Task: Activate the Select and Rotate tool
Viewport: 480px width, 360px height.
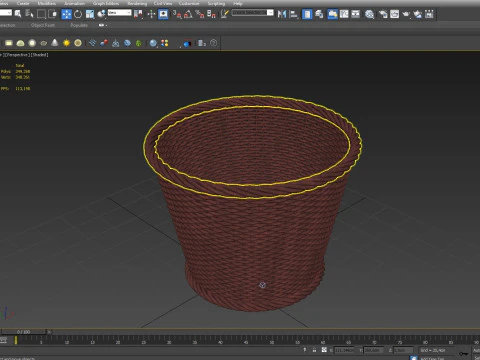Action: tap(78, 14)
